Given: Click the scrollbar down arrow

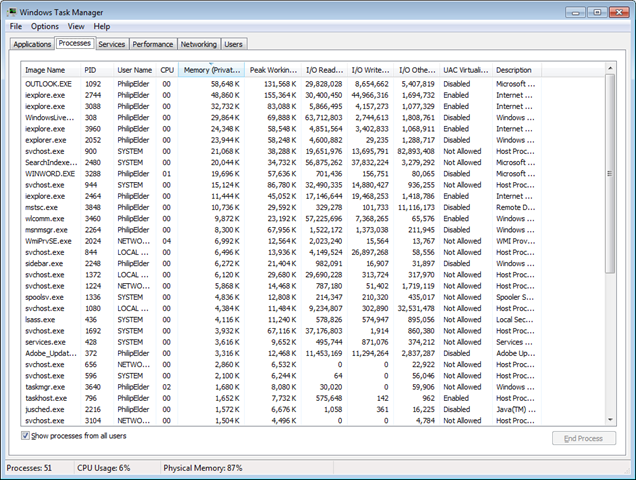Looking at the screenshot, I should click(610, 420).
